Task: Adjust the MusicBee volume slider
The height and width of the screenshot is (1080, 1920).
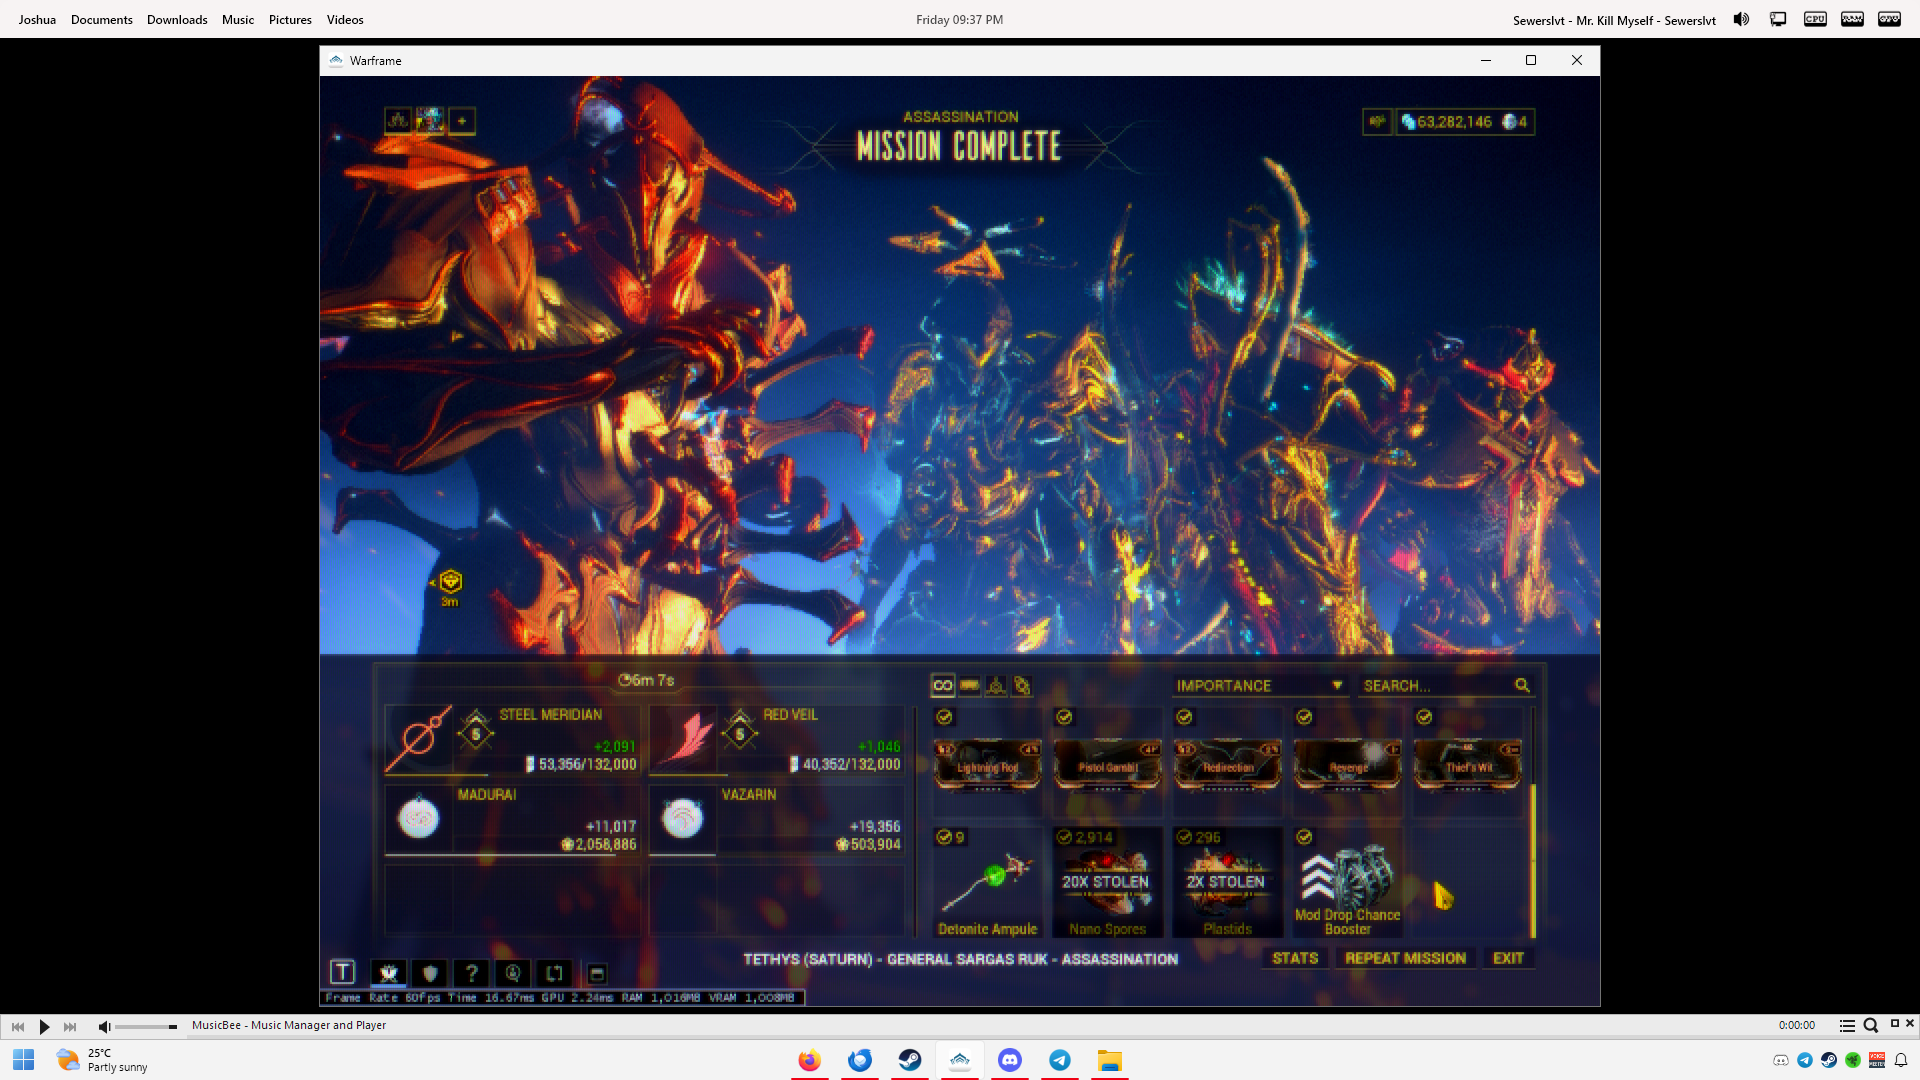Action: pos(146,1026)
